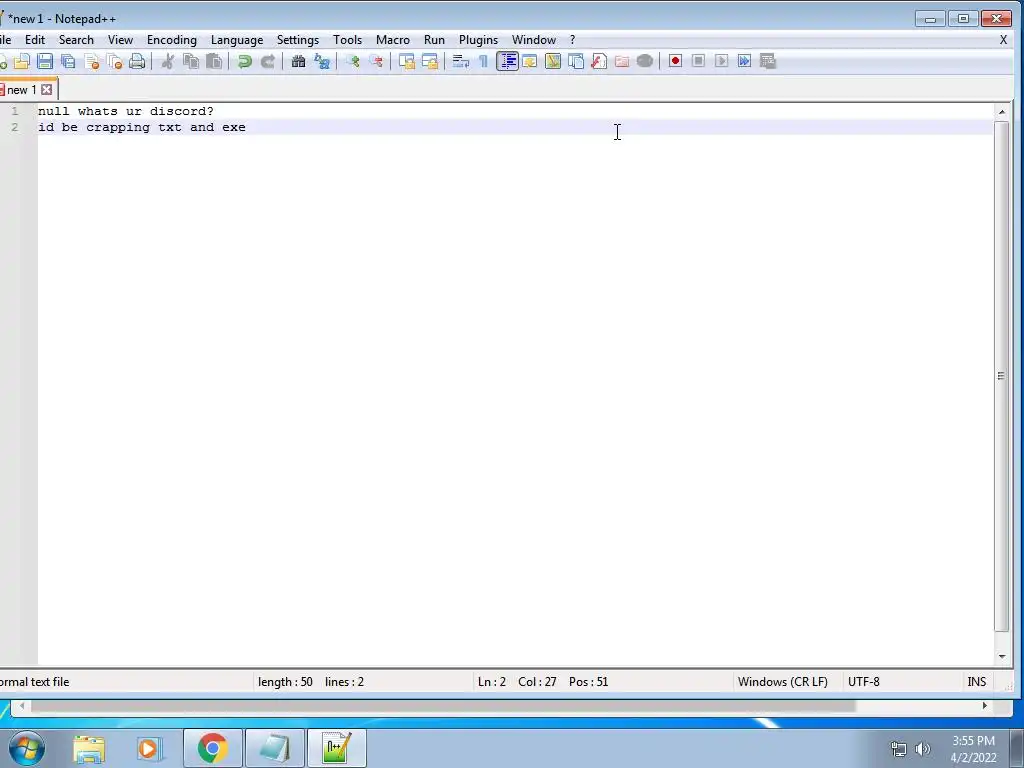
Task: Open the Function List icon
Action: (x=599, y=61)
